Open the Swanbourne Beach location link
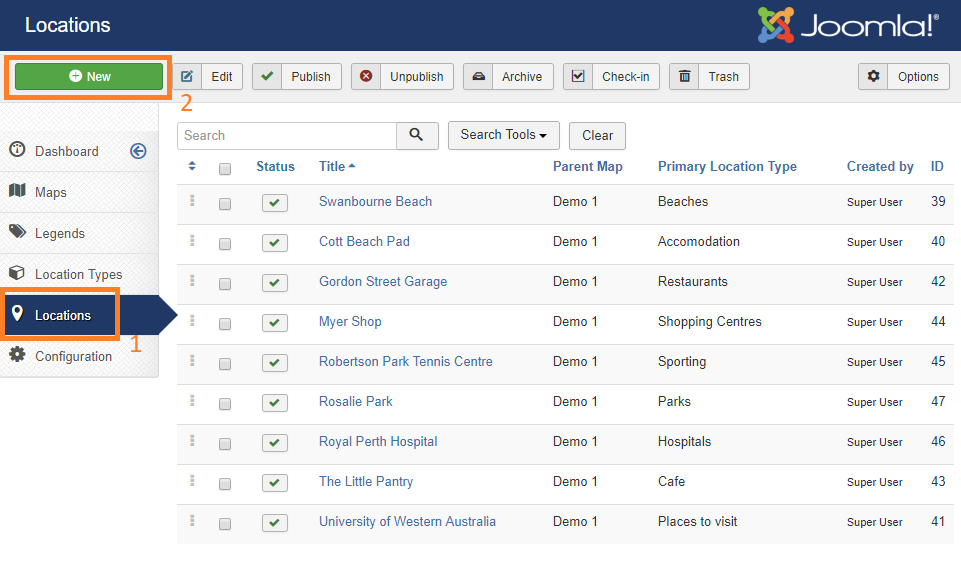Image resolution: width=961 pixels, height=565 pixels. (375, 202)
